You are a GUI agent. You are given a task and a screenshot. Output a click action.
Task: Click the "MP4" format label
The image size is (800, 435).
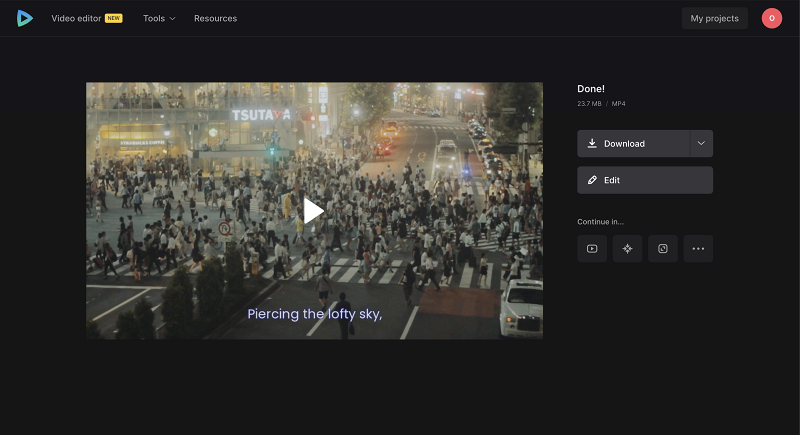pos(618,104)
